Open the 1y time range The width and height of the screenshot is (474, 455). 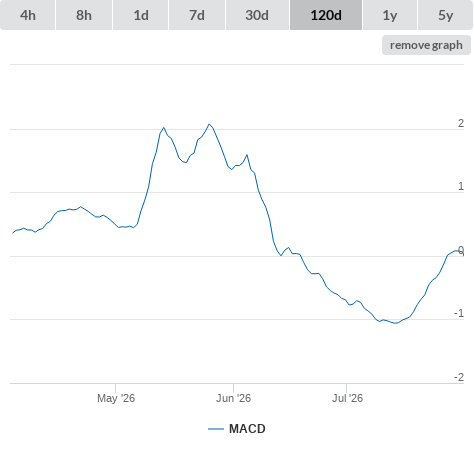click(x=390, y=15)
